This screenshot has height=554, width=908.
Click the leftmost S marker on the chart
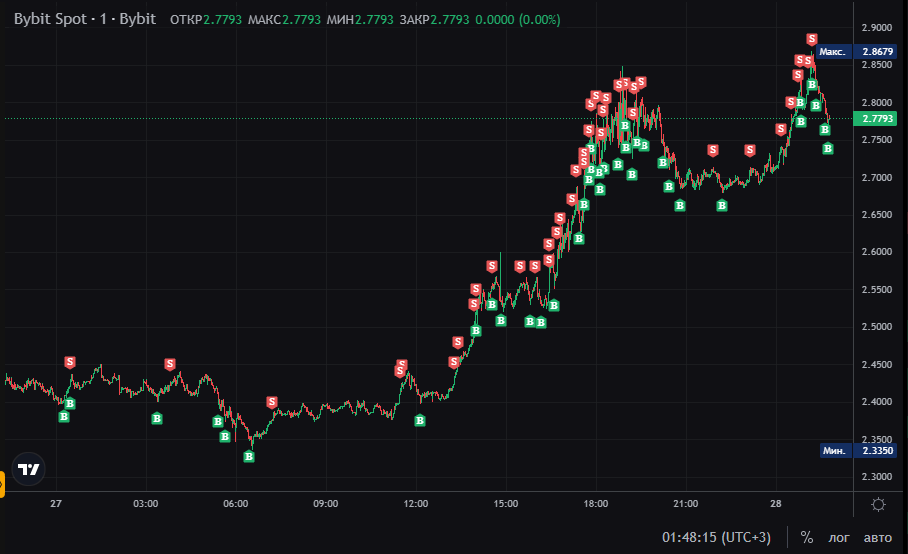69,362
